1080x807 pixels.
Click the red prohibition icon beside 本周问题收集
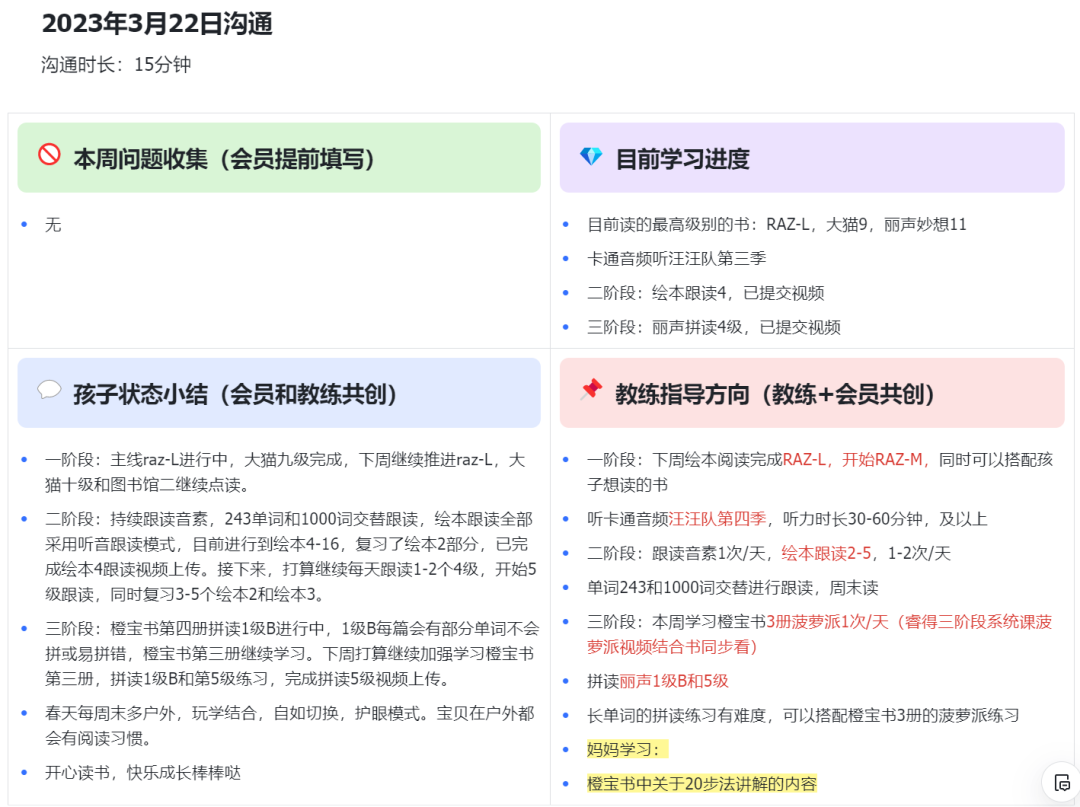(x=49, y=155)
